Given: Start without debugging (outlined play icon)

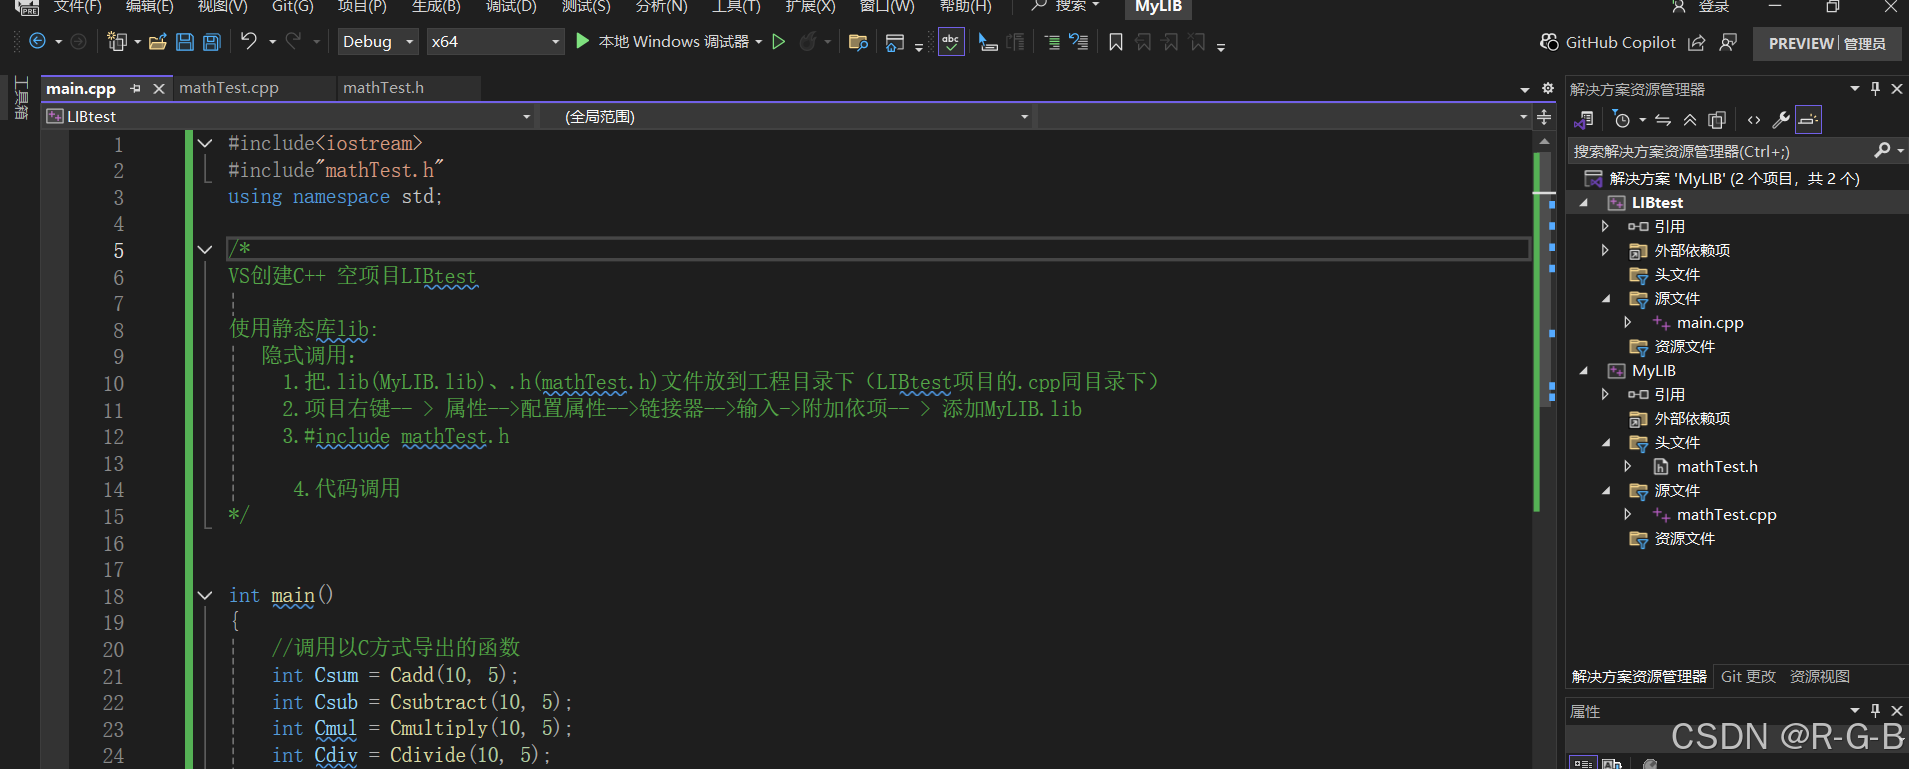Looking at the screenshot, I should pos(778,42).
